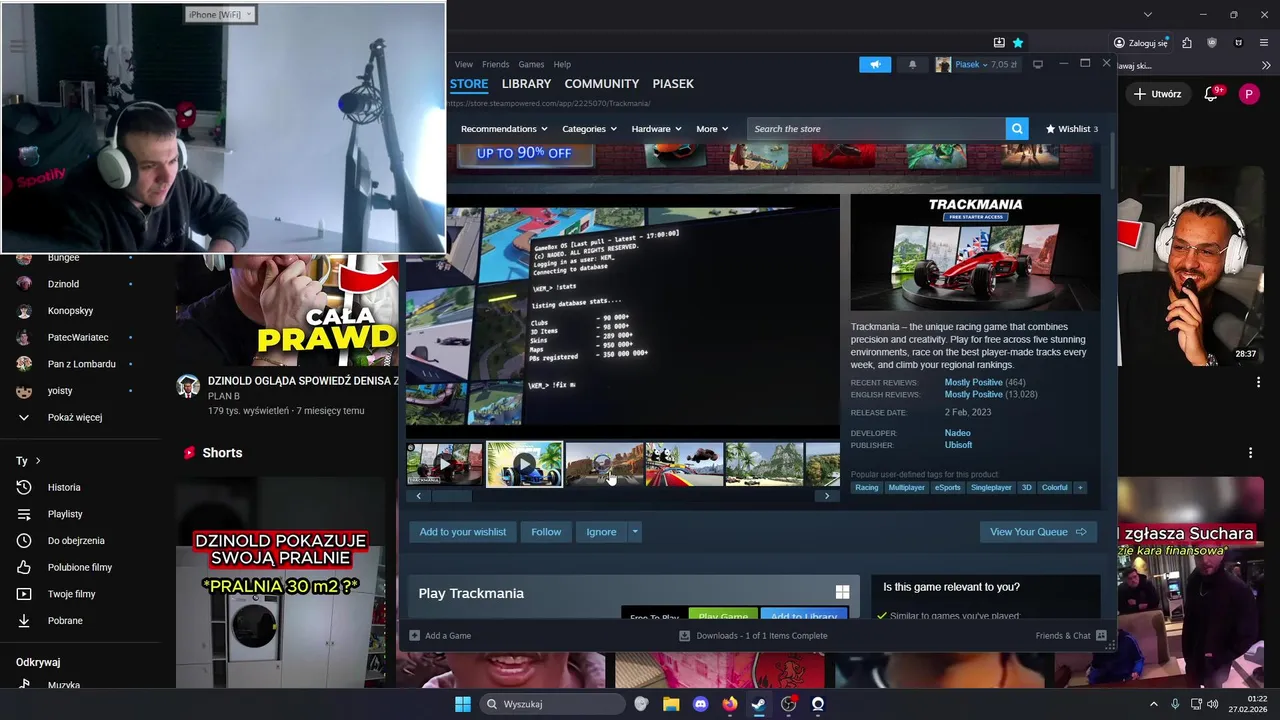Open the Steam View menu
The height and width of the screenshot is (720, 1280).
(464, 64)
